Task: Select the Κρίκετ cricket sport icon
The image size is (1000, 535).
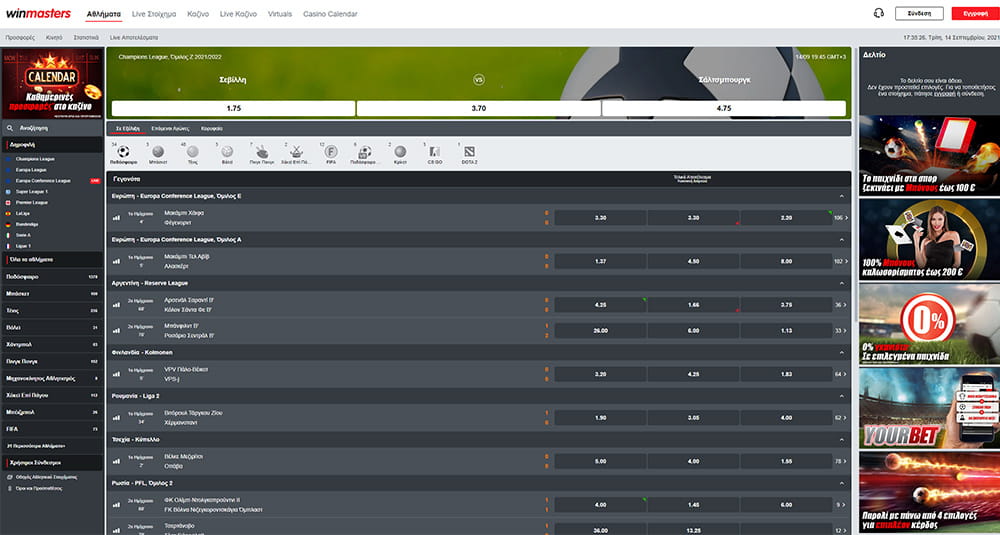Action: (400, 152)
